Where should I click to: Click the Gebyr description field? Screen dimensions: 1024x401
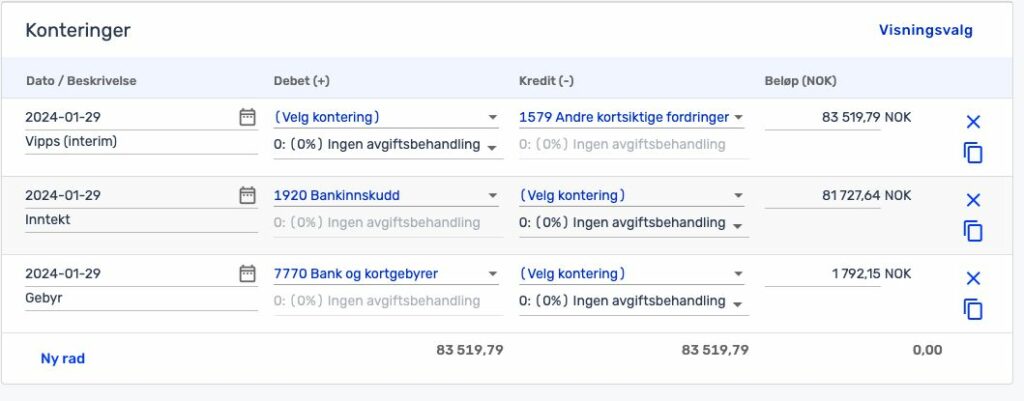tap(140, 298)
